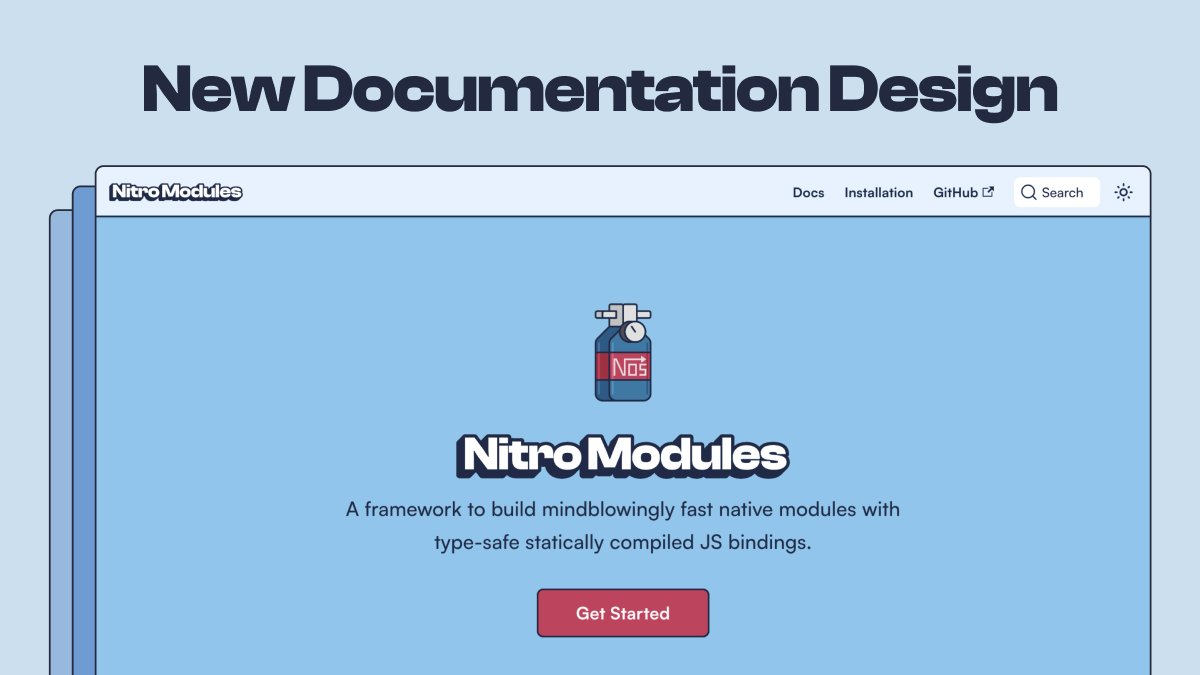The image size is (1200, 675).
Task: Open the GitHub external link
Action: coord(964,193)
